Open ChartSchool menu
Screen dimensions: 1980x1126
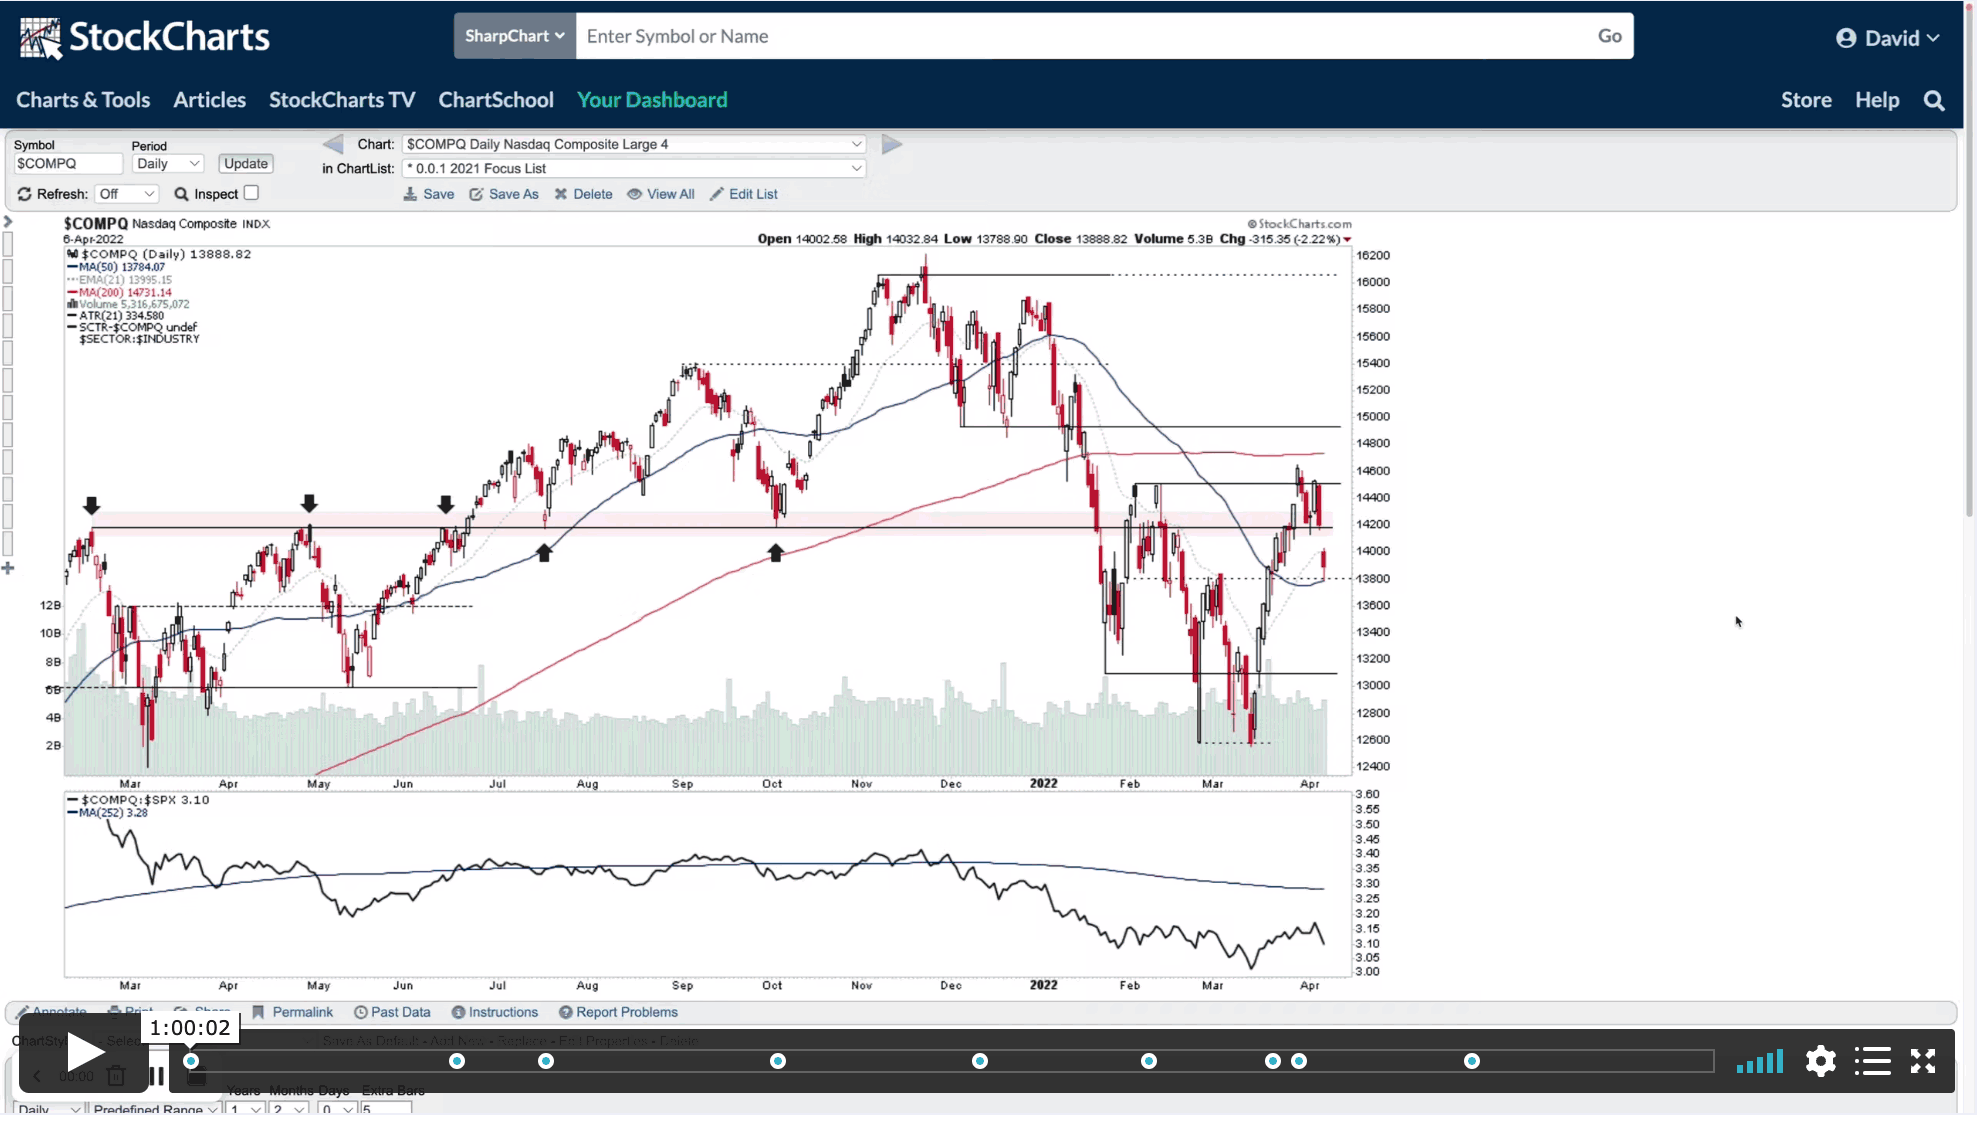(496, 100)
